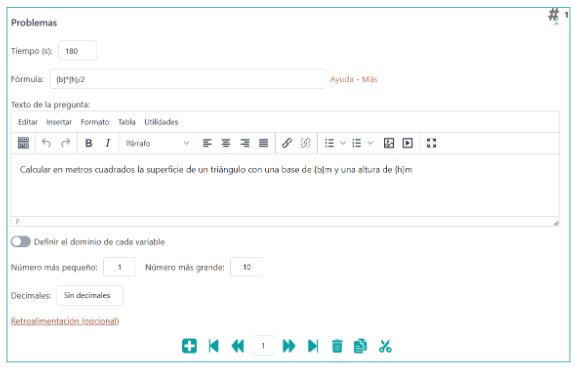Toggle bold formatting
Screen dimensions: 575x367
88,143
